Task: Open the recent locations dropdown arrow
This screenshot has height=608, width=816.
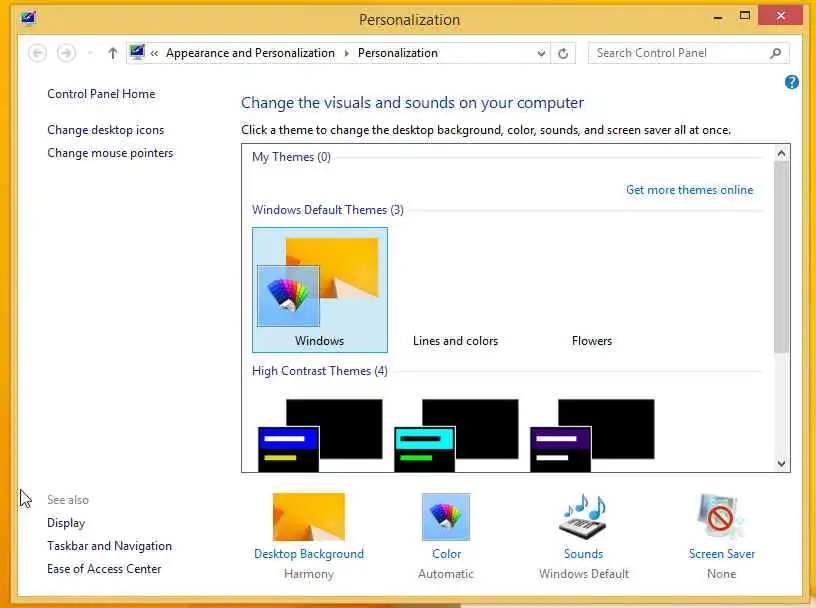Action: [x=90, y=53]
